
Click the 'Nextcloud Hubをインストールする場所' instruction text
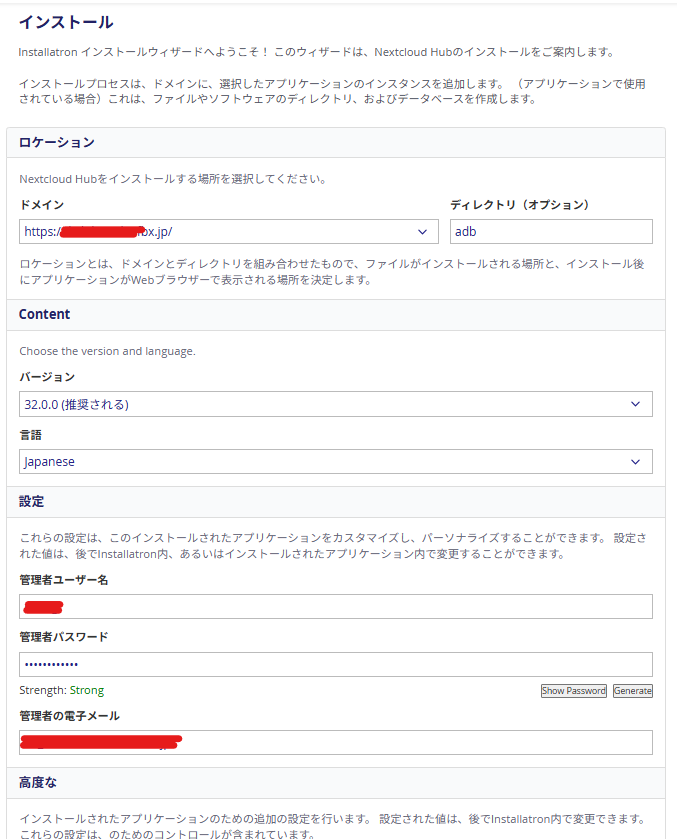coord(173,179)
